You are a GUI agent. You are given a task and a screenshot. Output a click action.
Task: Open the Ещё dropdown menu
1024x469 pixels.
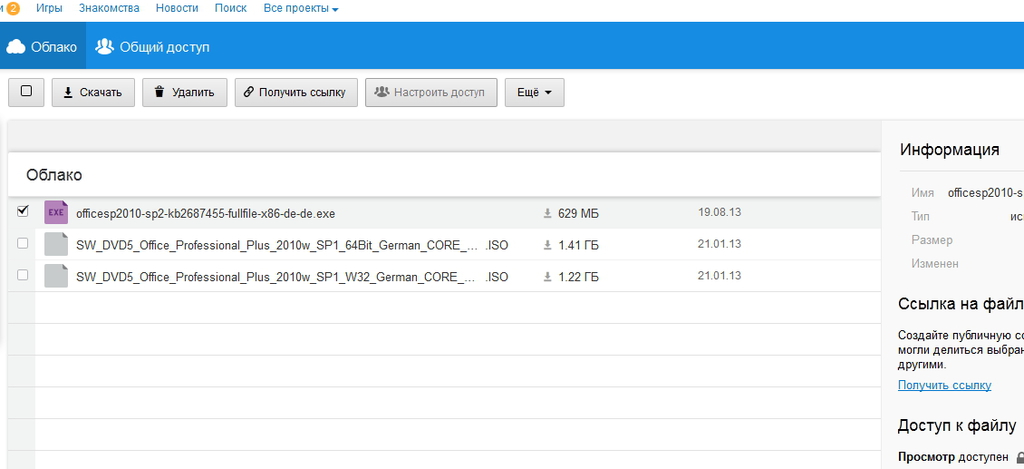[x=534, y=92]
